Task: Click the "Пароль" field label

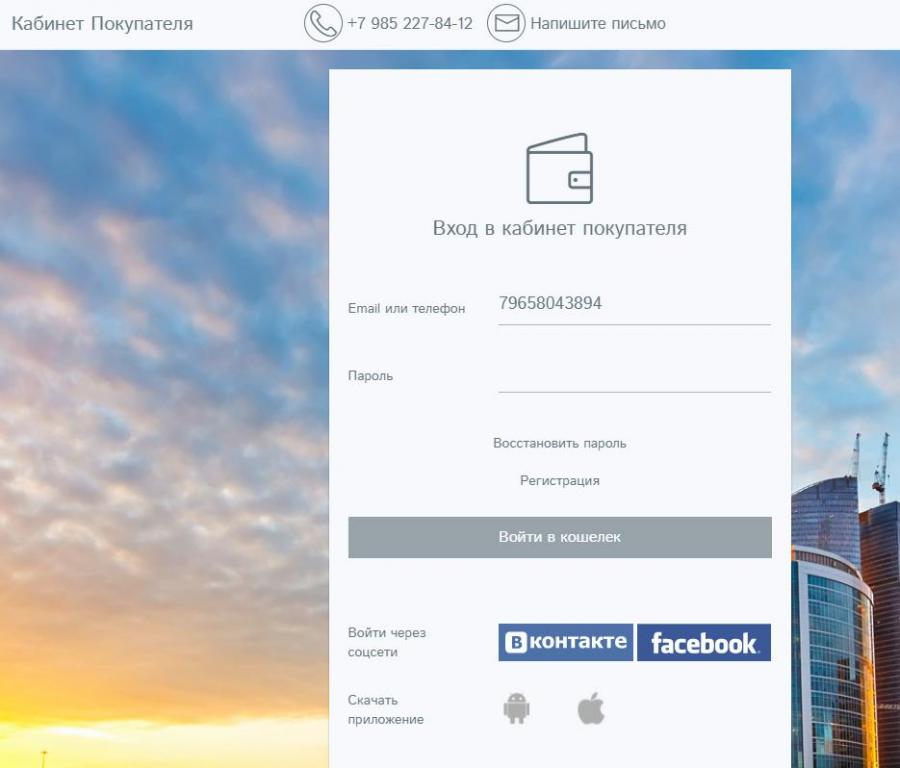Action: pyautogui.click(x=370, y=376)
